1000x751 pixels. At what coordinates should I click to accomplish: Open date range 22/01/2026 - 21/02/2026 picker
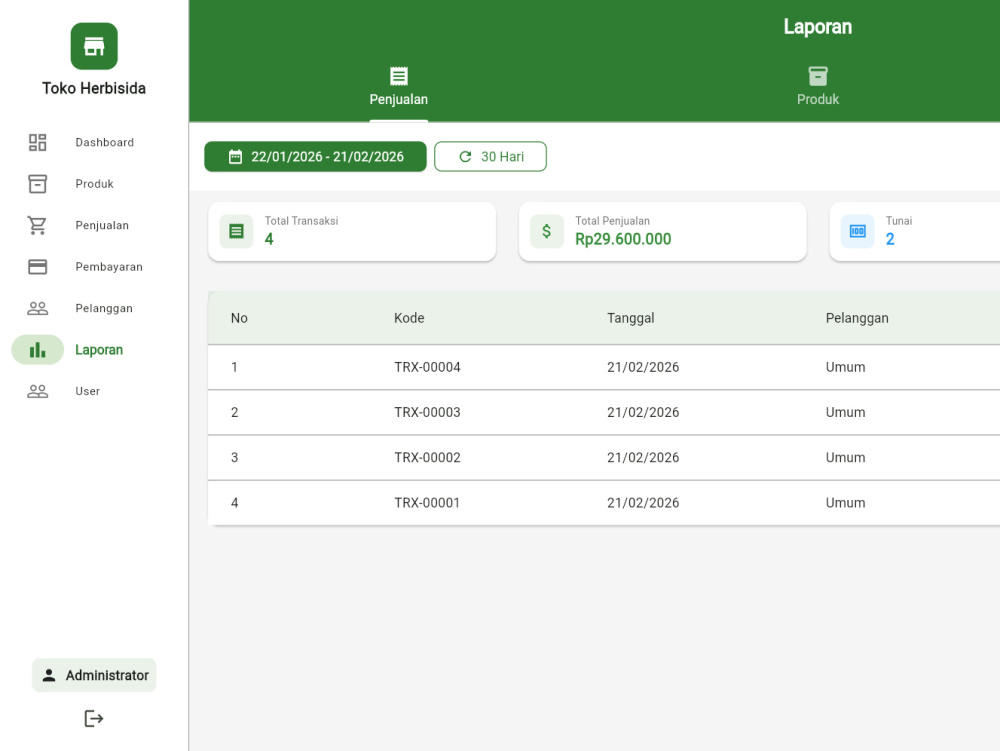(315, 157)
